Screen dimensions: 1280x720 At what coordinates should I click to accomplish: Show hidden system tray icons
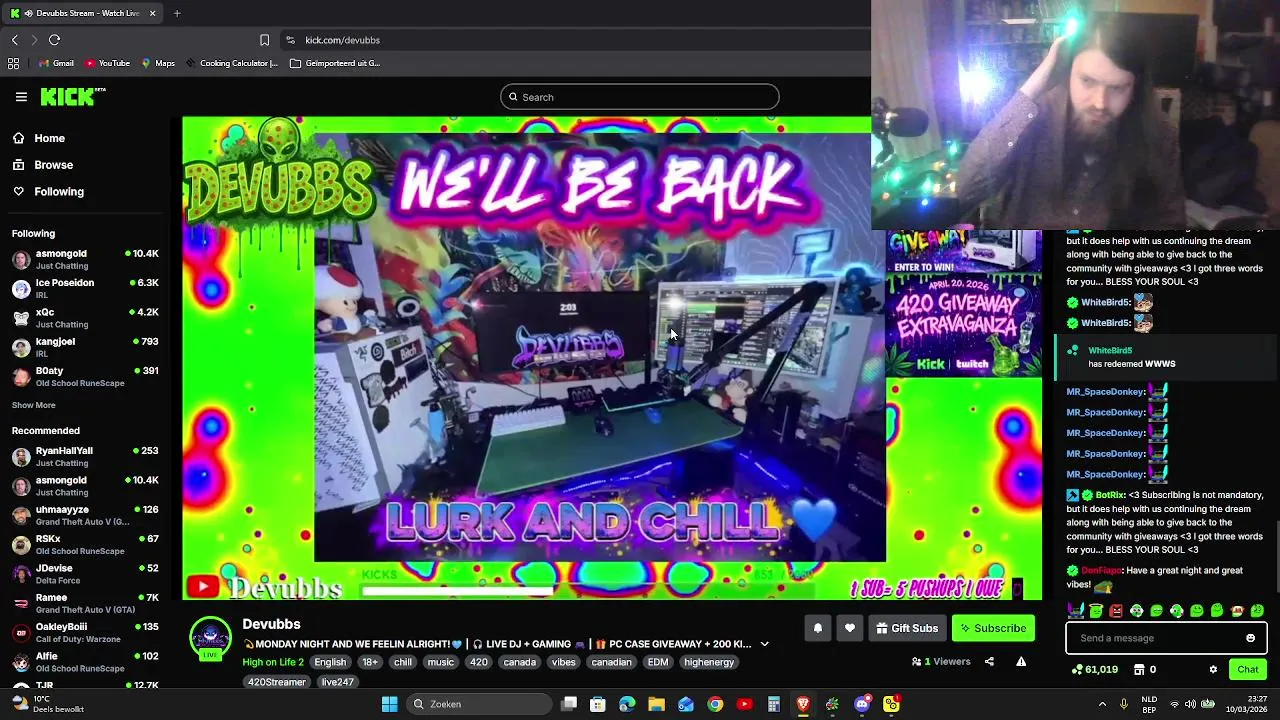coord(1102,704)
